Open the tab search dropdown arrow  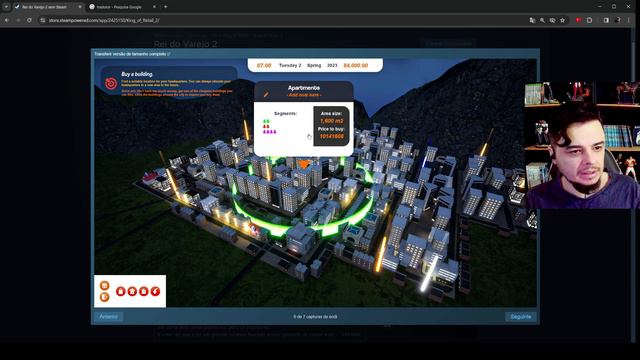click(6, 7)
